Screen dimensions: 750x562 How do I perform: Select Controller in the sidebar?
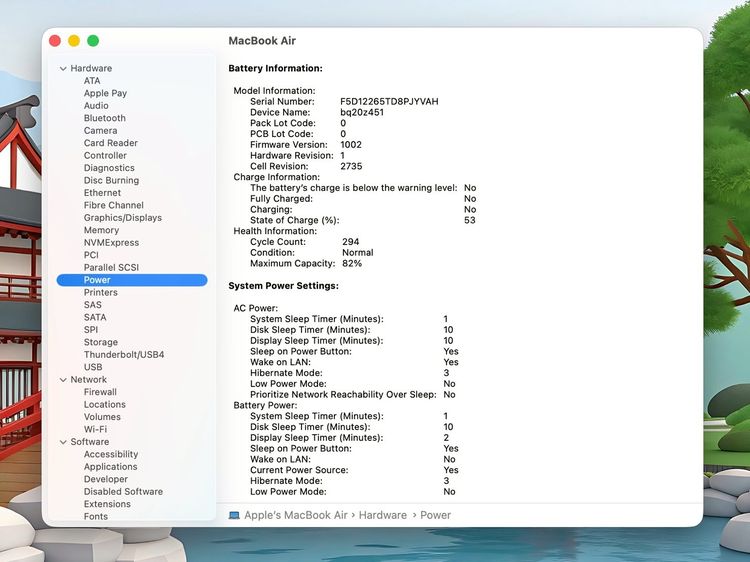[x=105, y=155]
